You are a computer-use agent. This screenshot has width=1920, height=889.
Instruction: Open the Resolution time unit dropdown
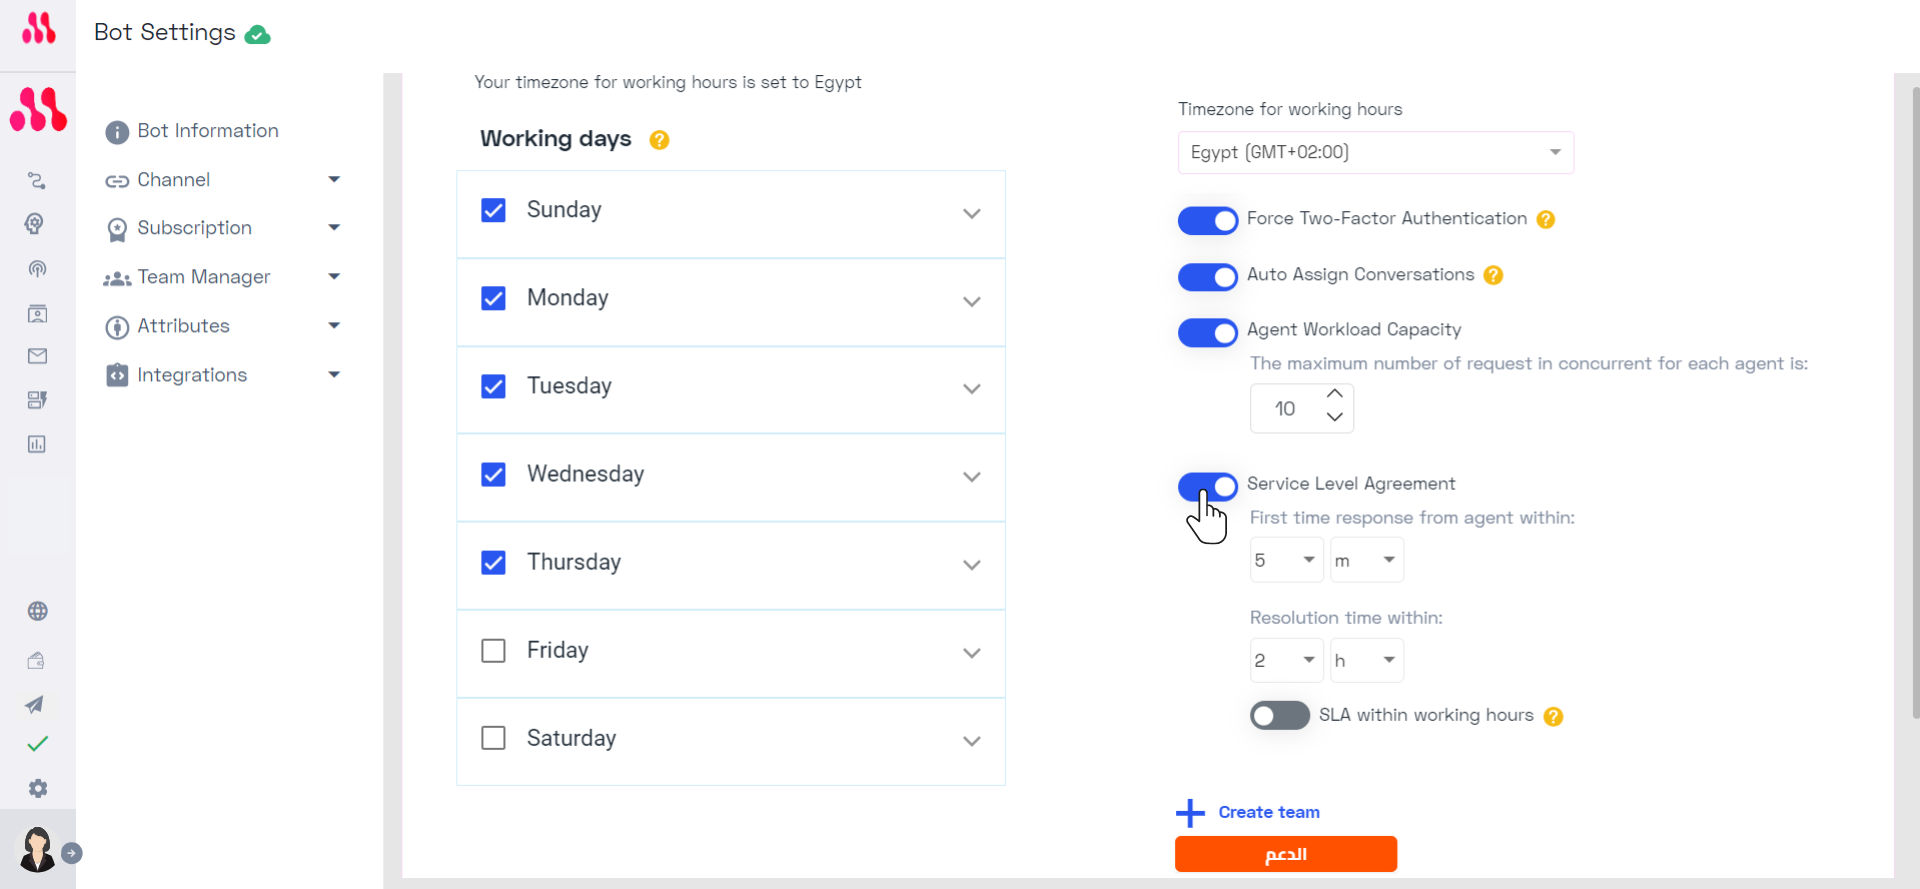tap(1367, 660)
